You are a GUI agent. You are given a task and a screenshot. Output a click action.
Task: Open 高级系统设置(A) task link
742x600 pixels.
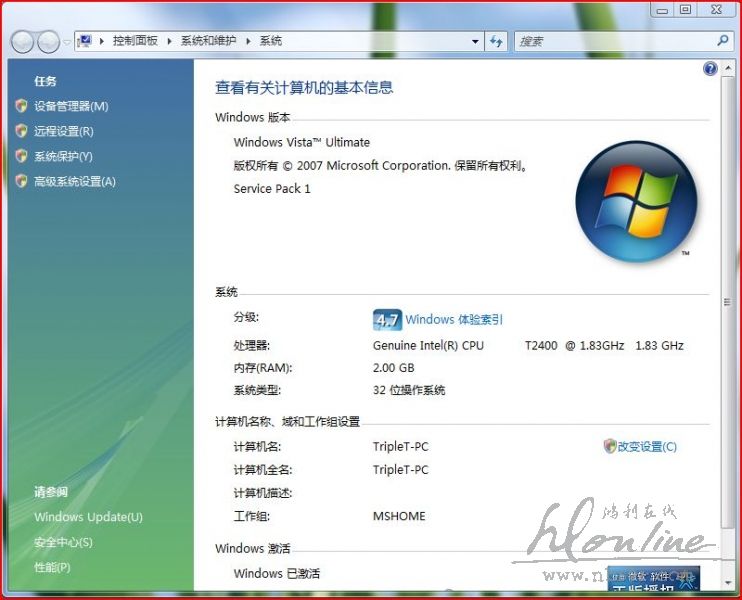pos(75,181)
